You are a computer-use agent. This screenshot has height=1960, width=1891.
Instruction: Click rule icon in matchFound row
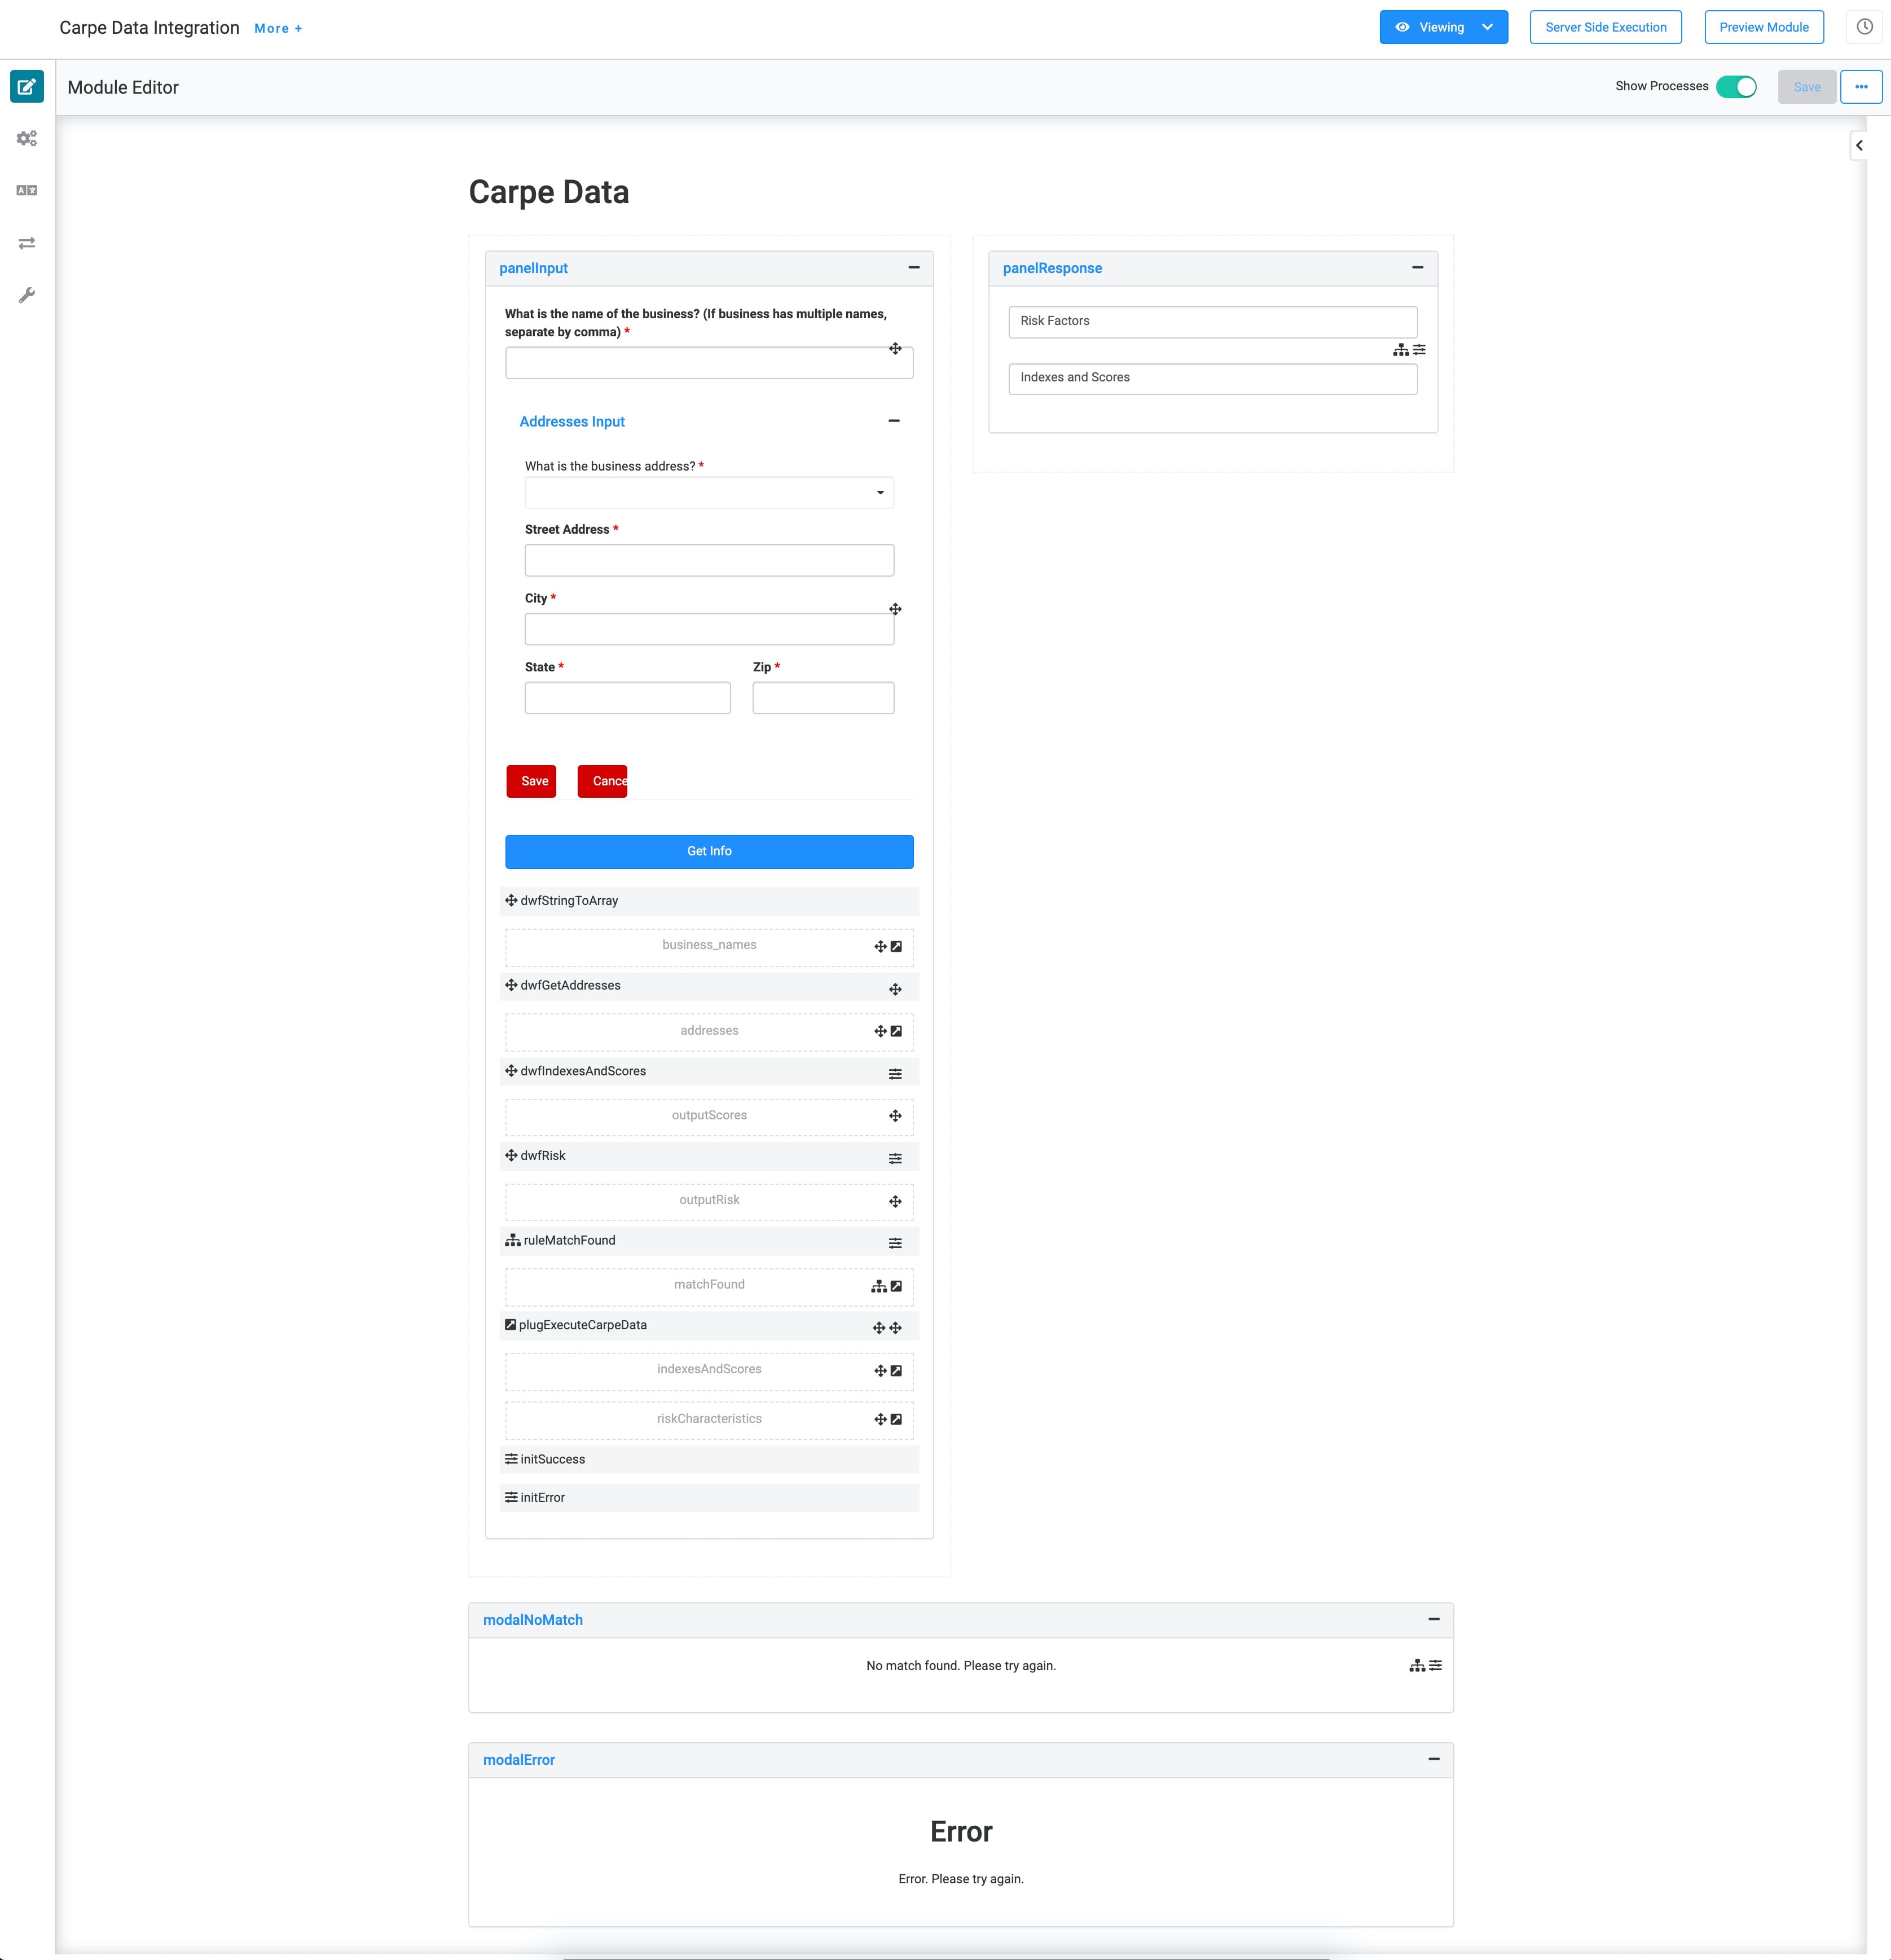(878, 1287)
